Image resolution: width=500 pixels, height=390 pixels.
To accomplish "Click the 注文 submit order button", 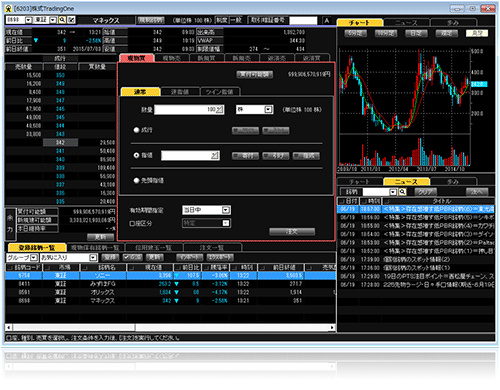I will 292,232.
